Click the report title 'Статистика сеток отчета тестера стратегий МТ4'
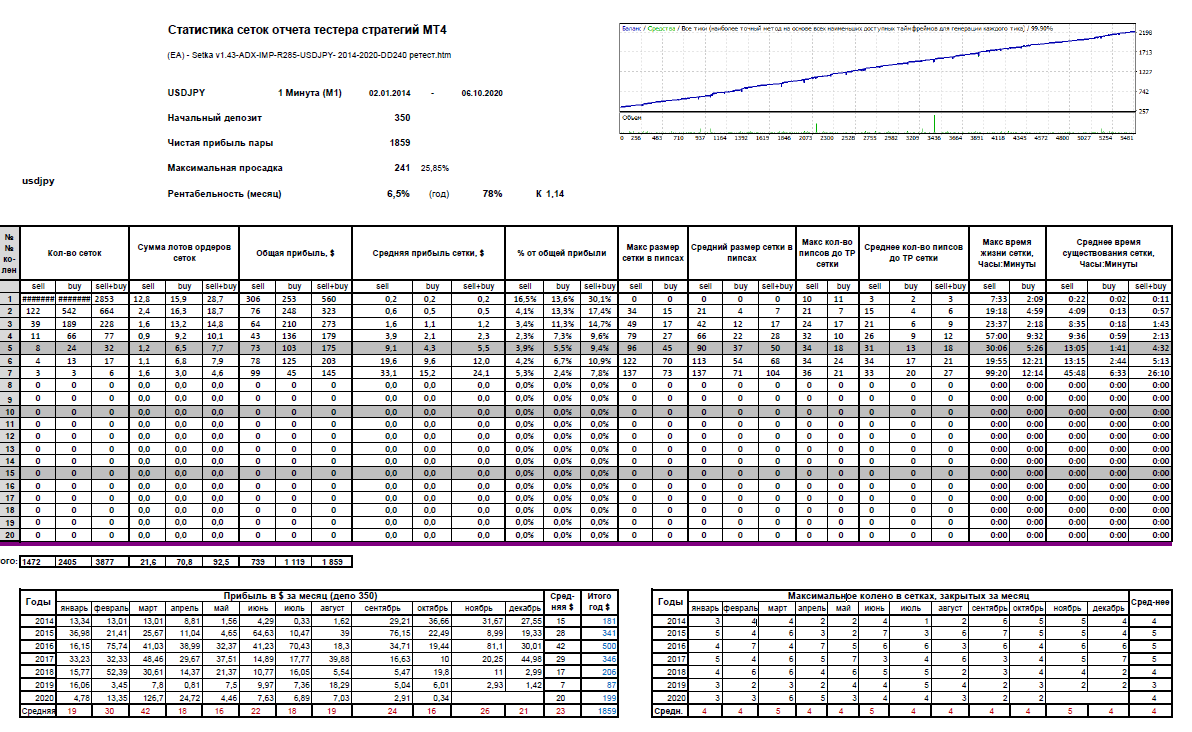 tap(307, 30)
